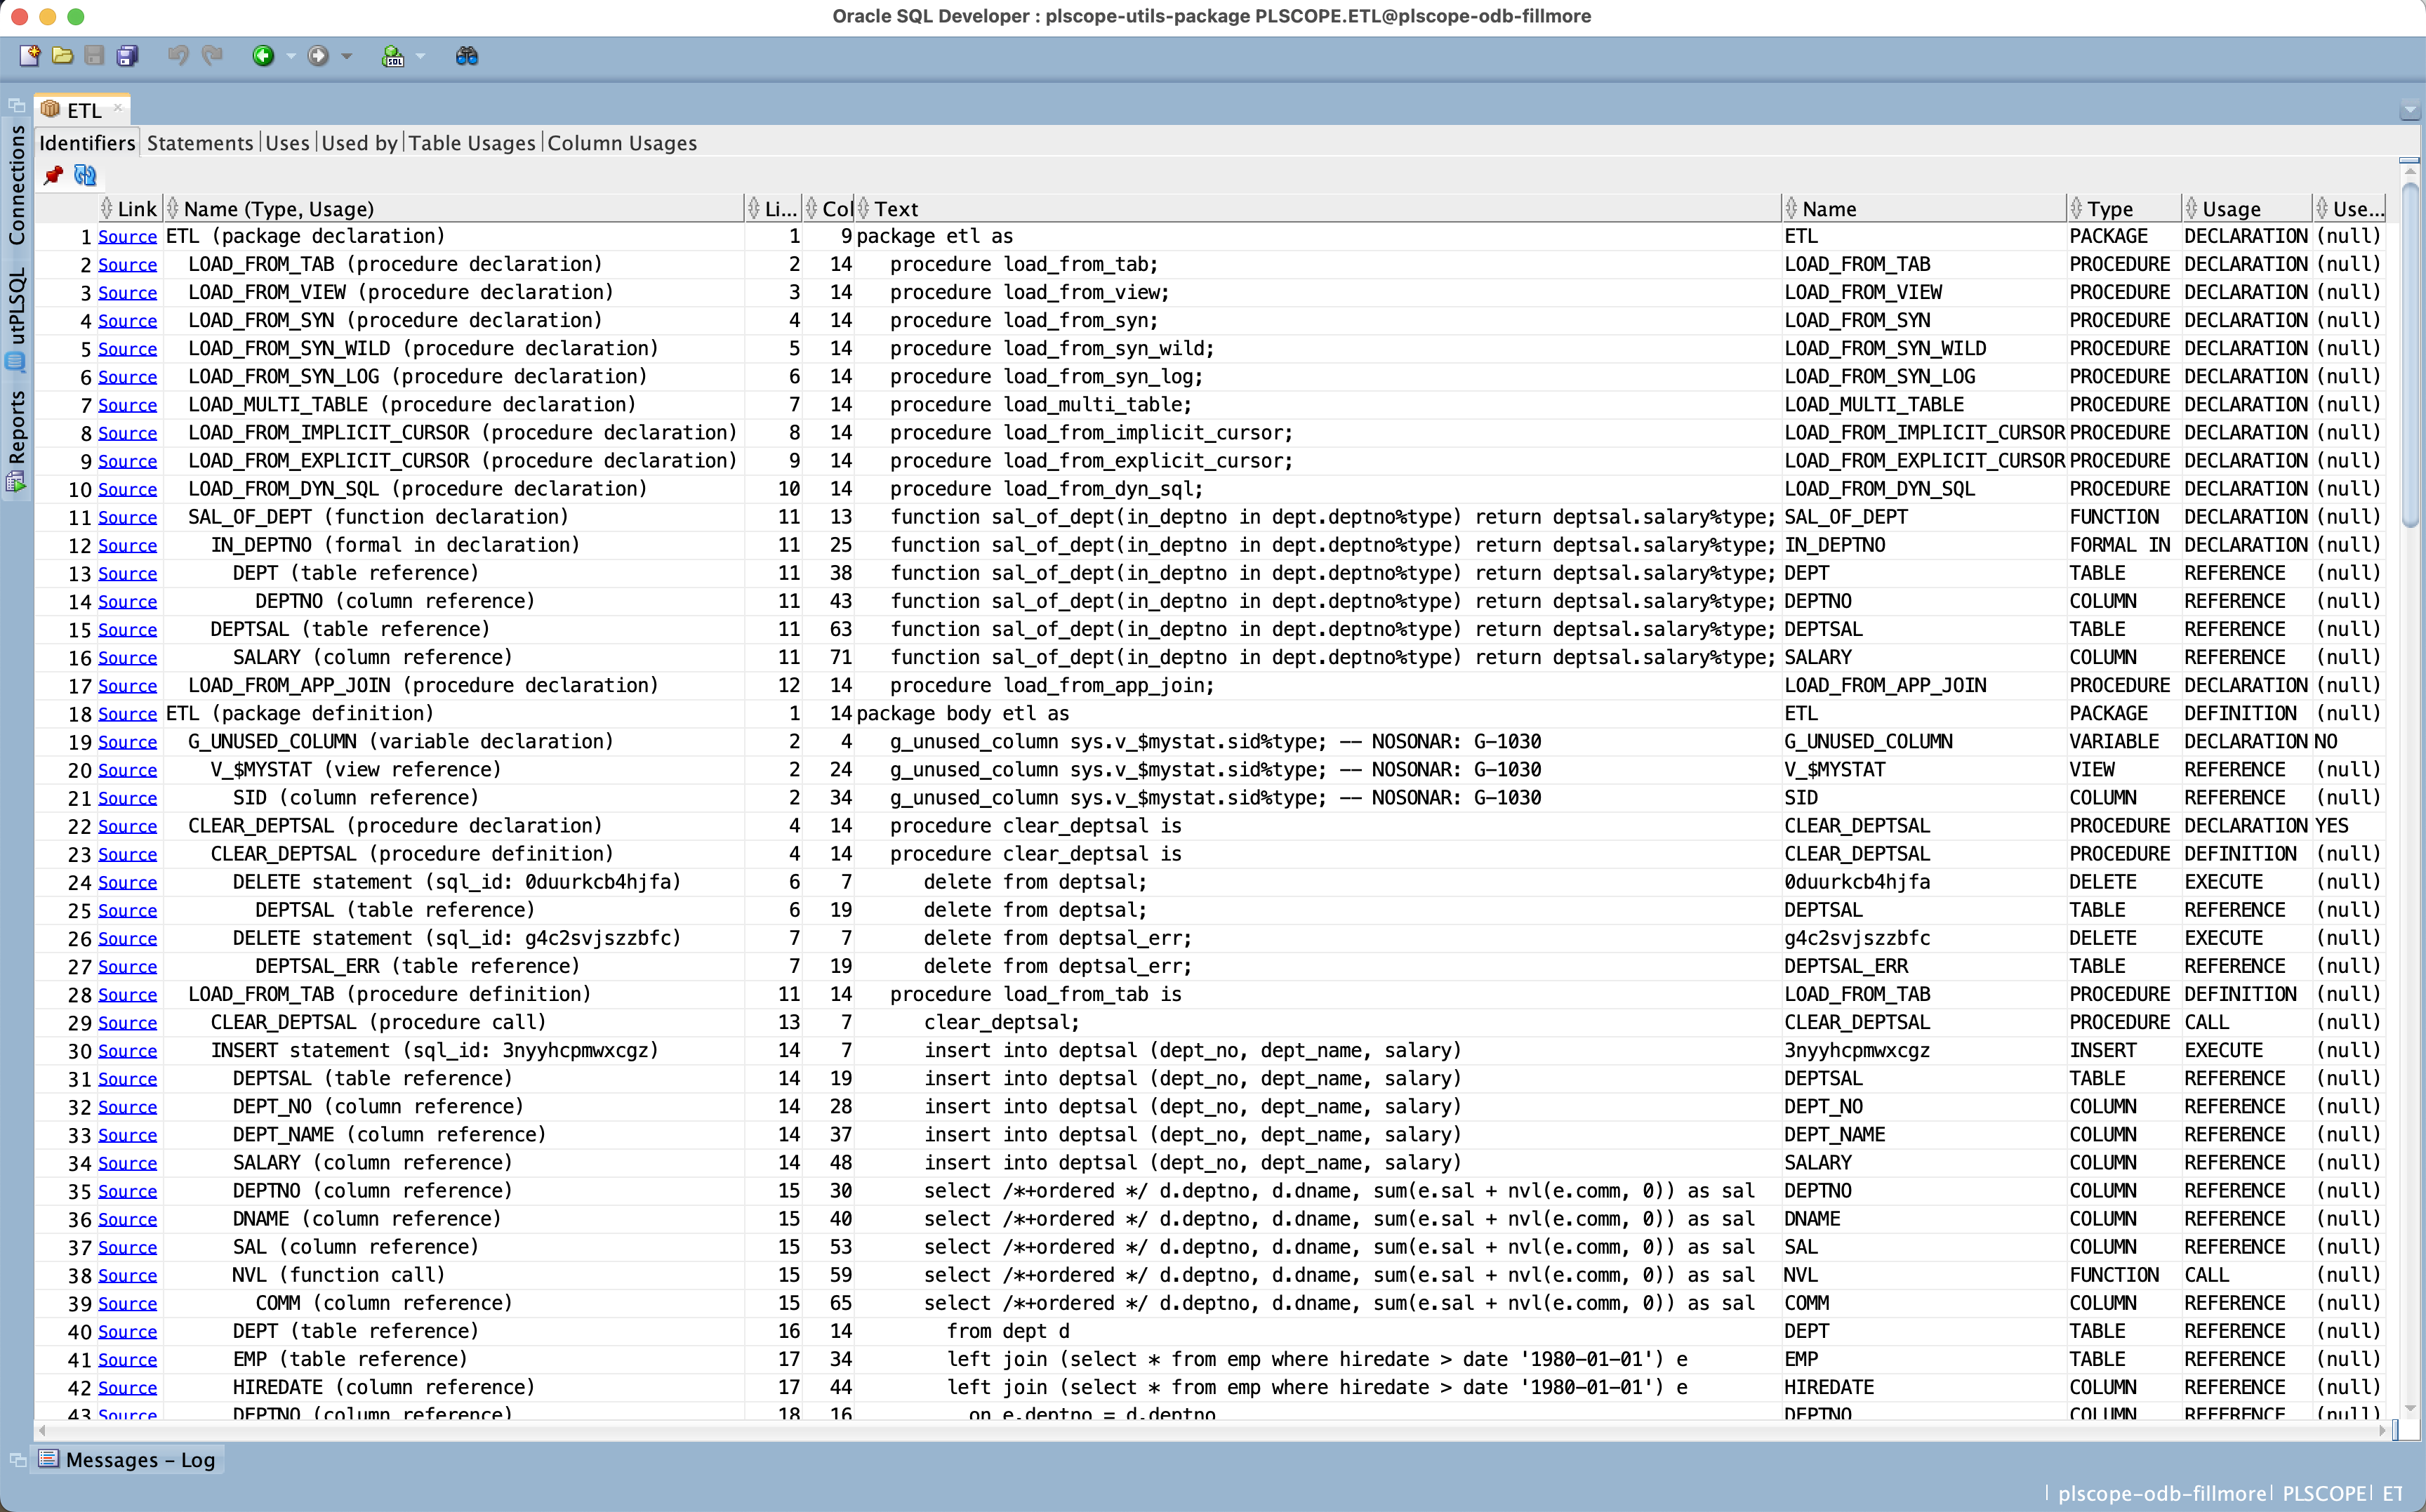Click PLSCOPE in the status bar
The height and width of the screenshot is (1512, 2426).
click(x=2324, y=1493)
